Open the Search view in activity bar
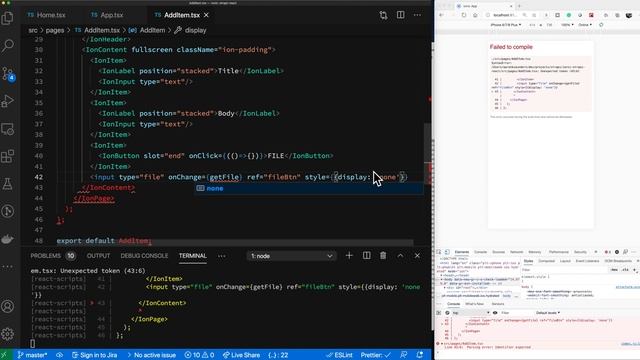640x360 pixels. click(8, 45)
